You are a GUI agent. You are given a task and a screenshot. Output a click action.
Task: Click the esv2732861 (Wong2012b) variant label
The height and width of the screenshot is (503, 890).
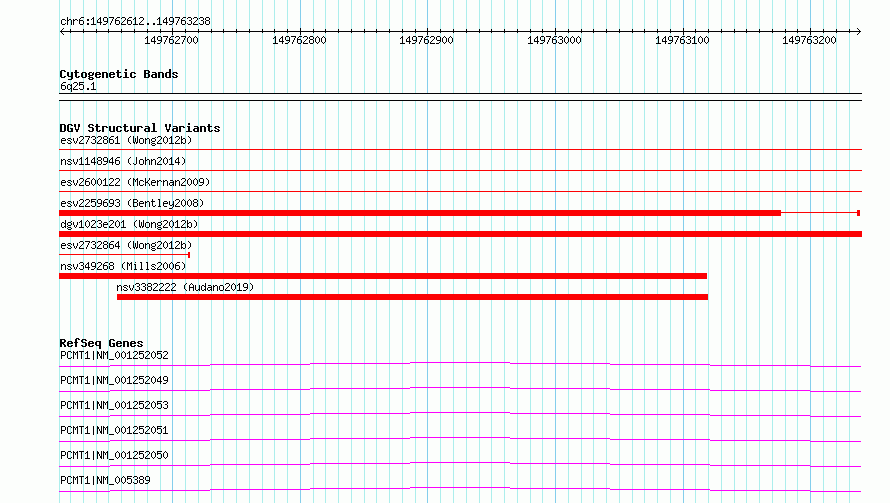(126, 140)
